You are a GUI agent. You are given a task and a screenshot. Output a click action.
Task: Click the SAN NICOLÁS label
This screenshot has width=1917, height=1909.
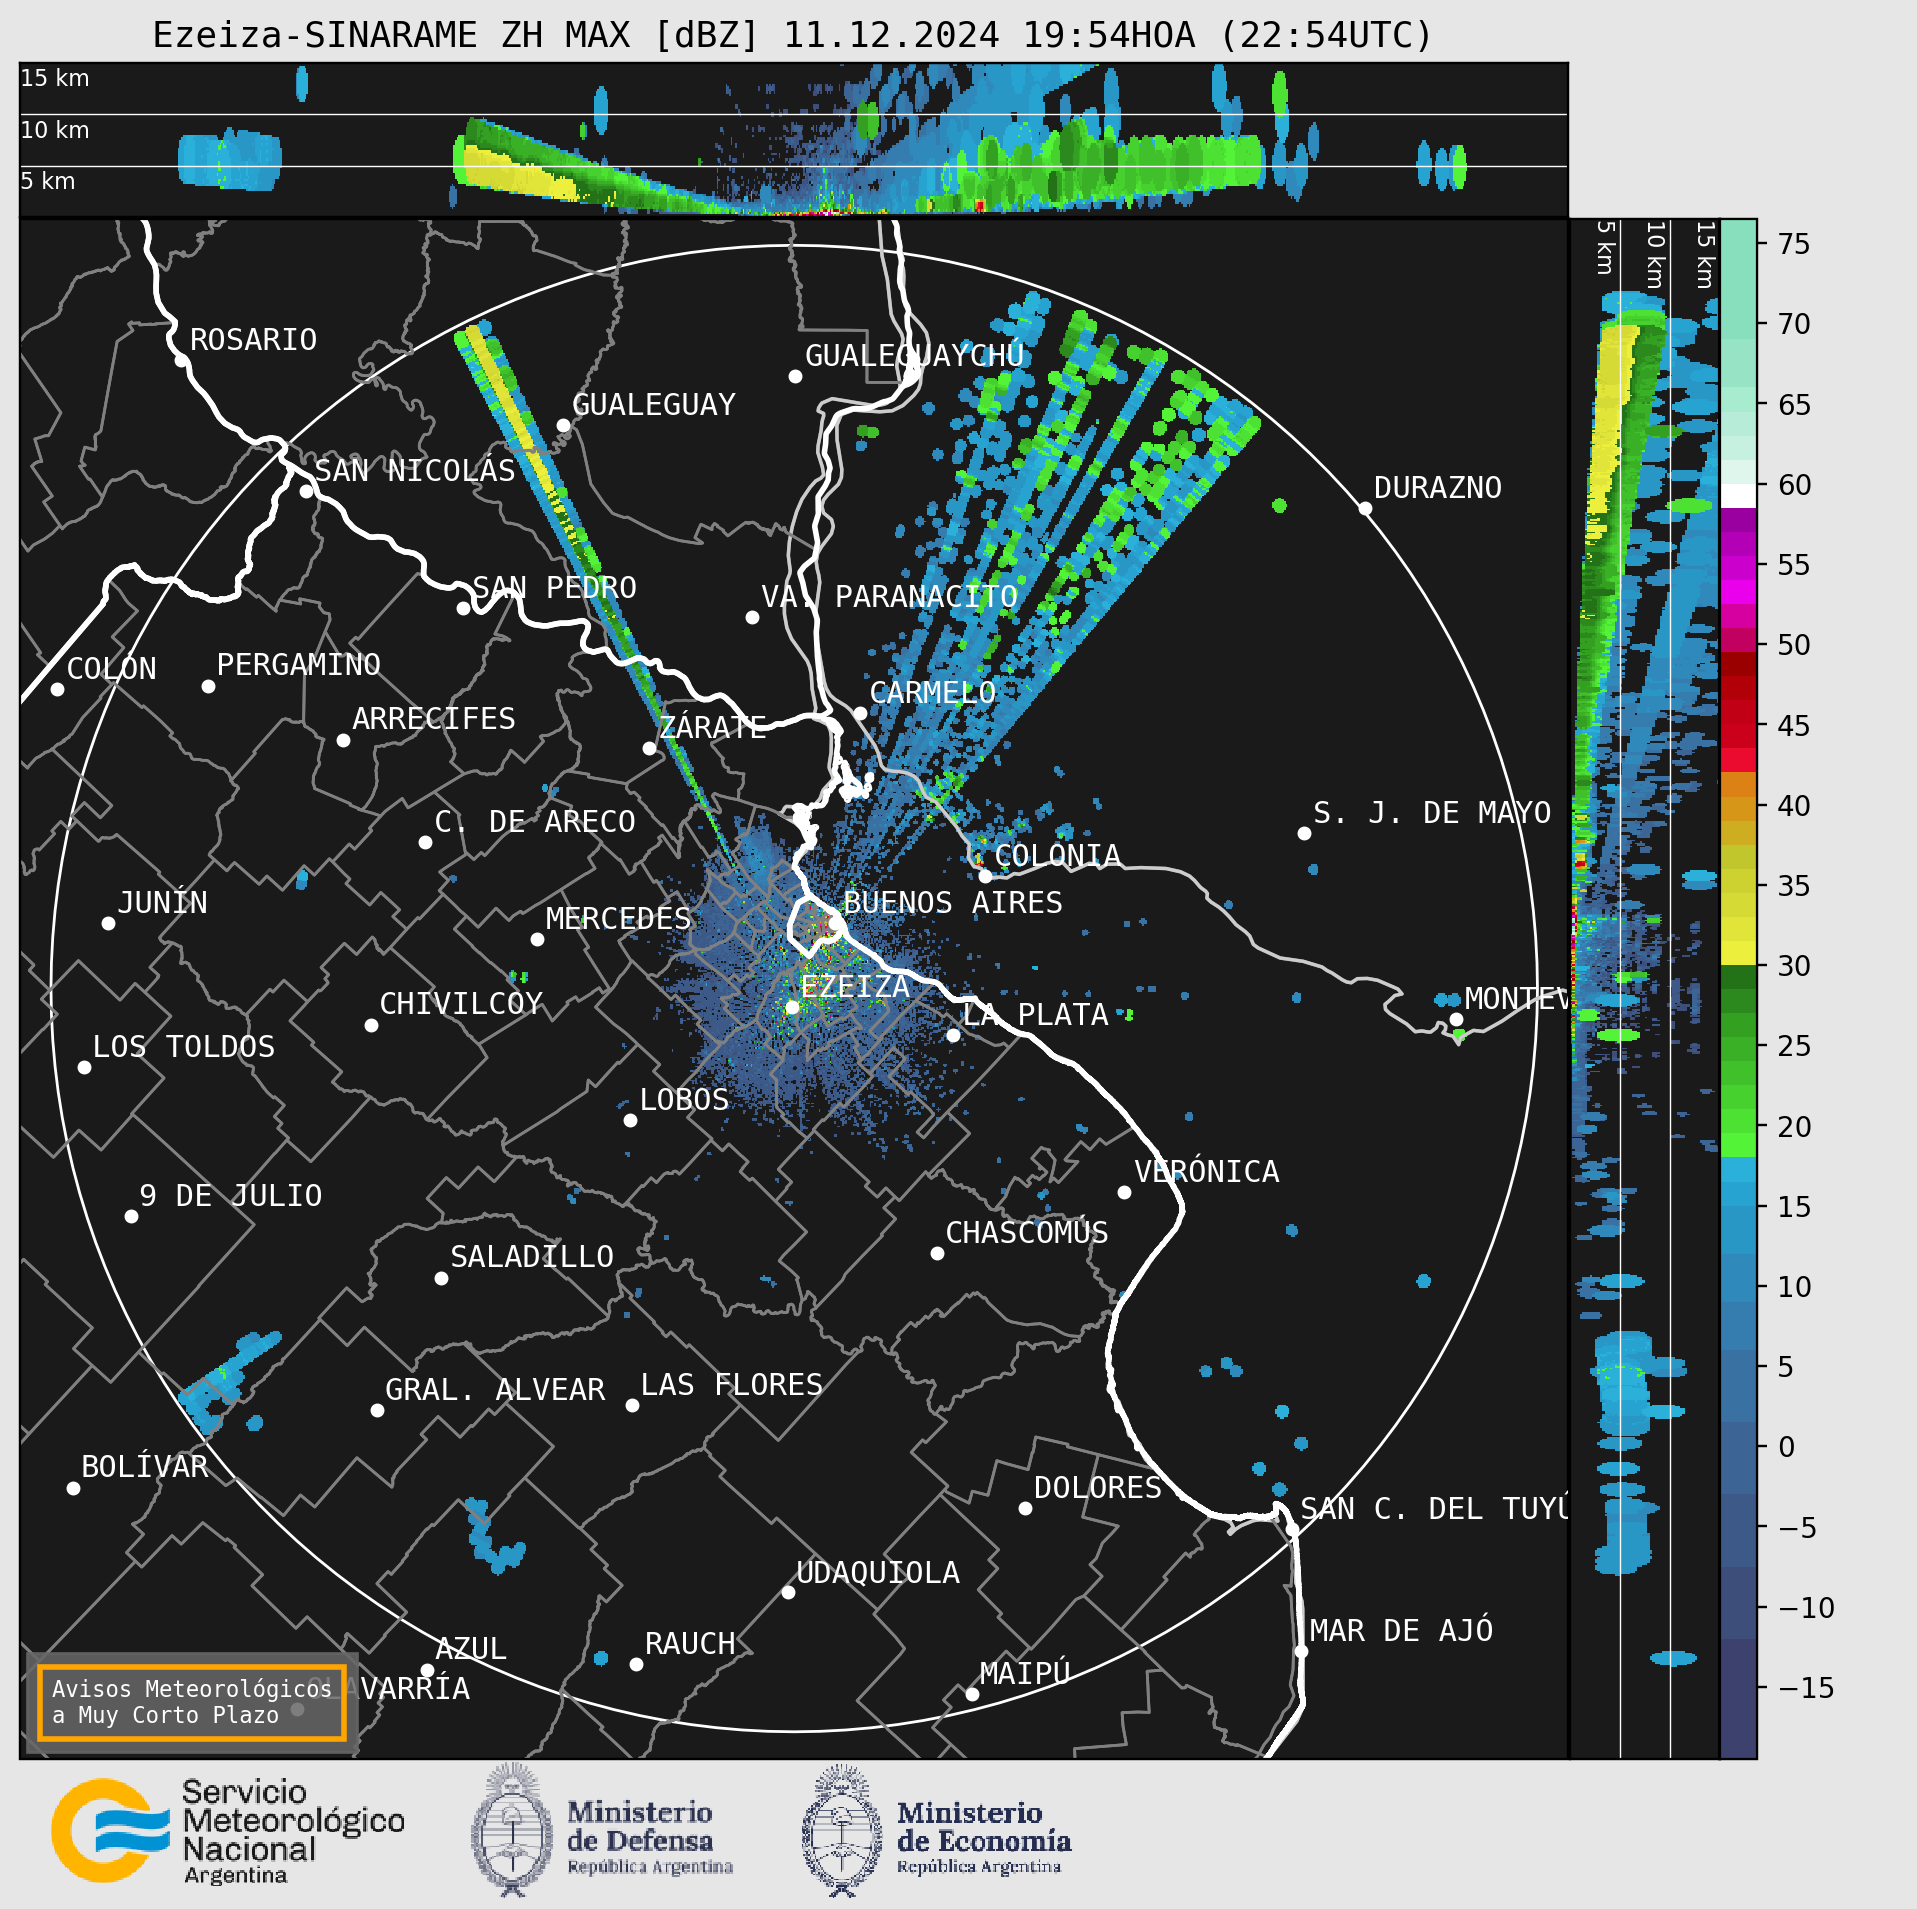click(415, 470)
